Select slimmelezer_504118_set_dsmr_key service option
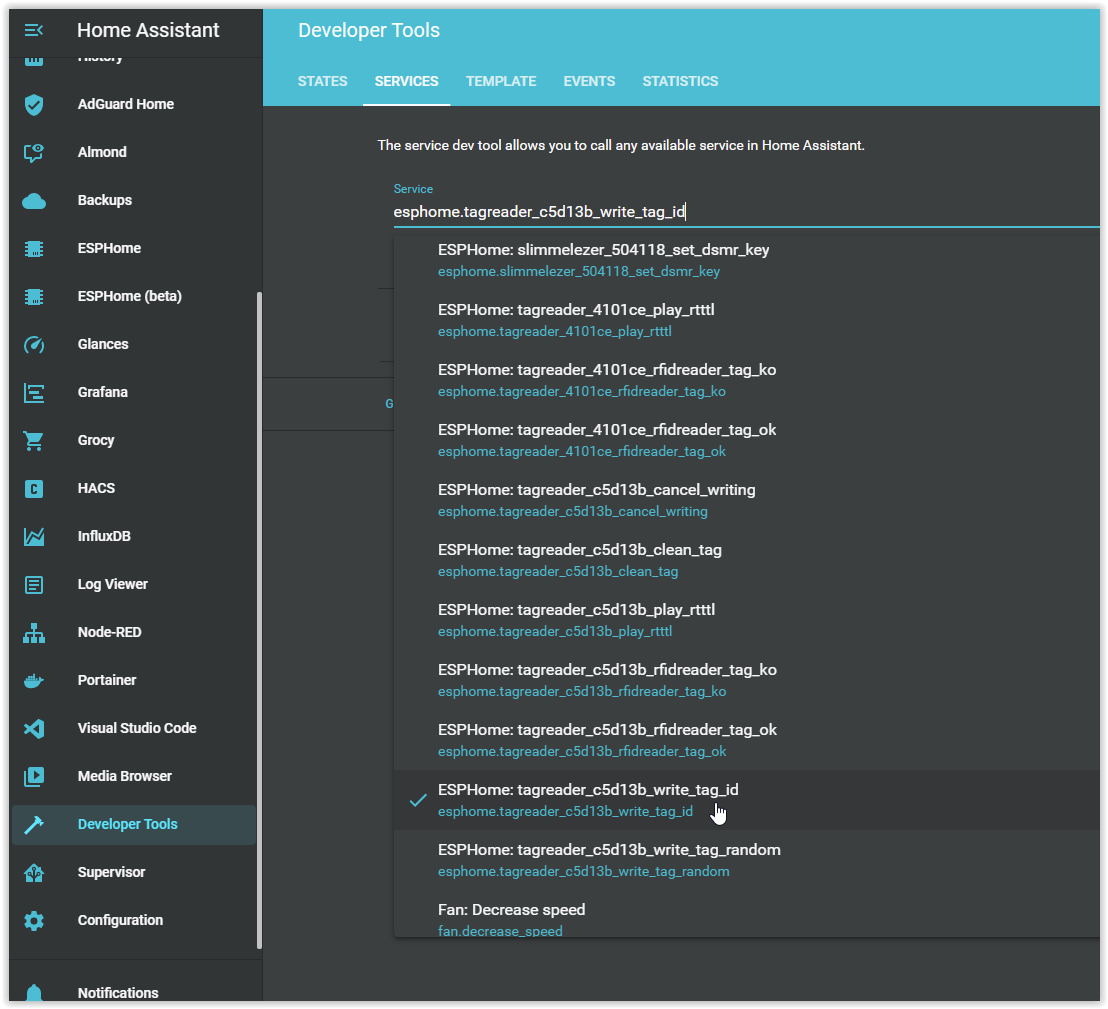Image resolution: width=1108 pixels, height=1009 pixels. [x=746, y=261]
